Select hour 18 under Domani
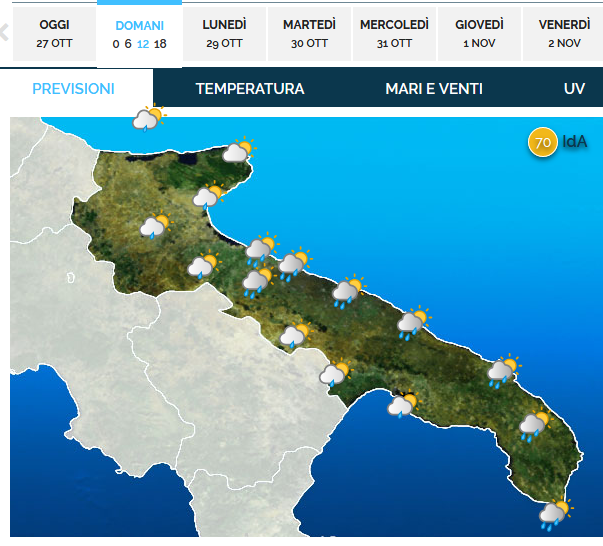This screenshot has height=546, width=603. click(x=160, y=44)
